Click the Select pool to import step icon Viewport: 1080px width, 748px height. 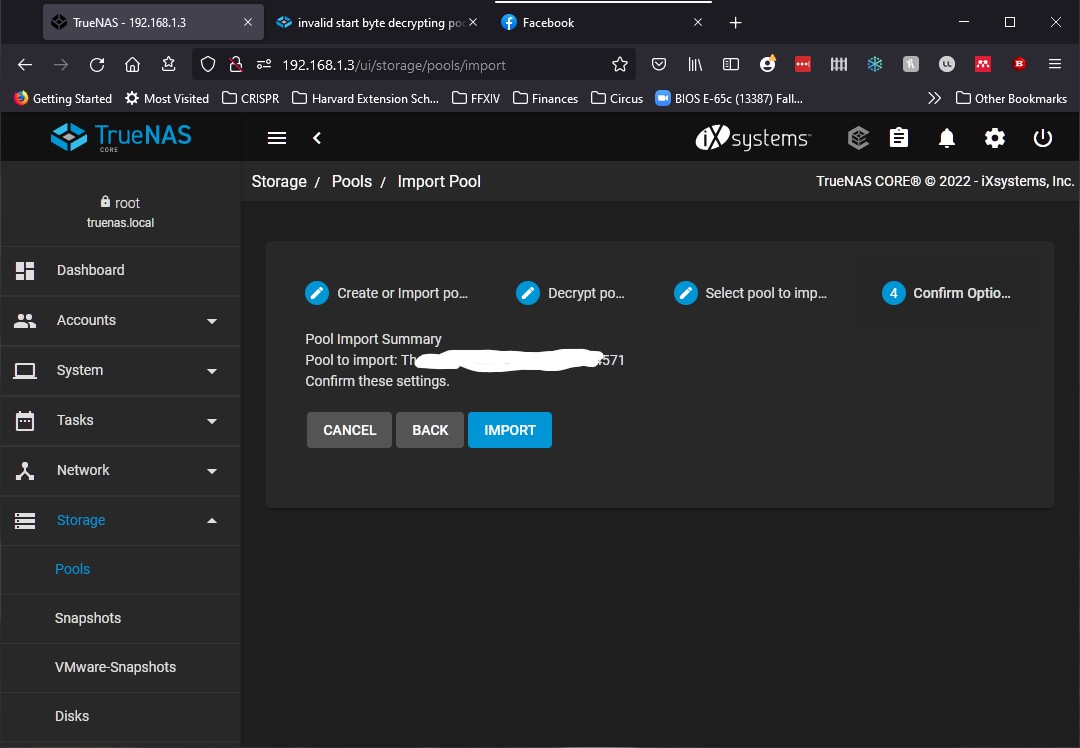(x=685, y=293)
